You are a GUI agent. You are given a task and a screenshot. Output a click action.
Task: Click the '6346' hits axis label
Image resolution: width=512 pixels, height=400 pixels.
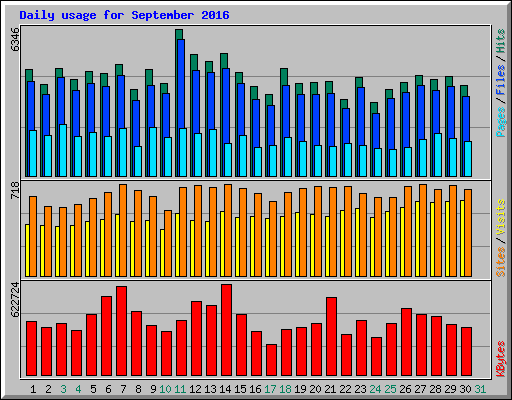15,40
